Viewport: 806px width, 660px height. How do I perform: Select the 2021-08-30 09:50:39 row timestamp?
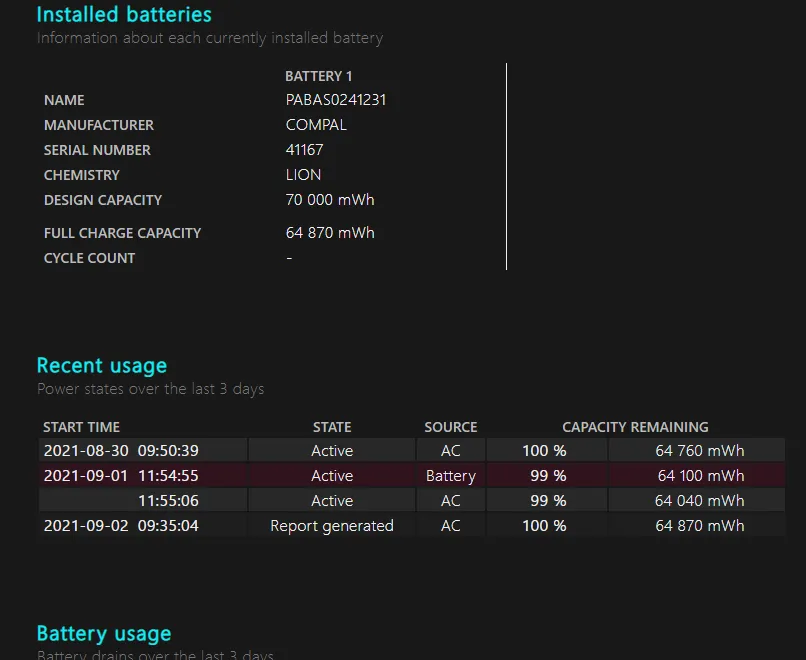tap(121, 451)
